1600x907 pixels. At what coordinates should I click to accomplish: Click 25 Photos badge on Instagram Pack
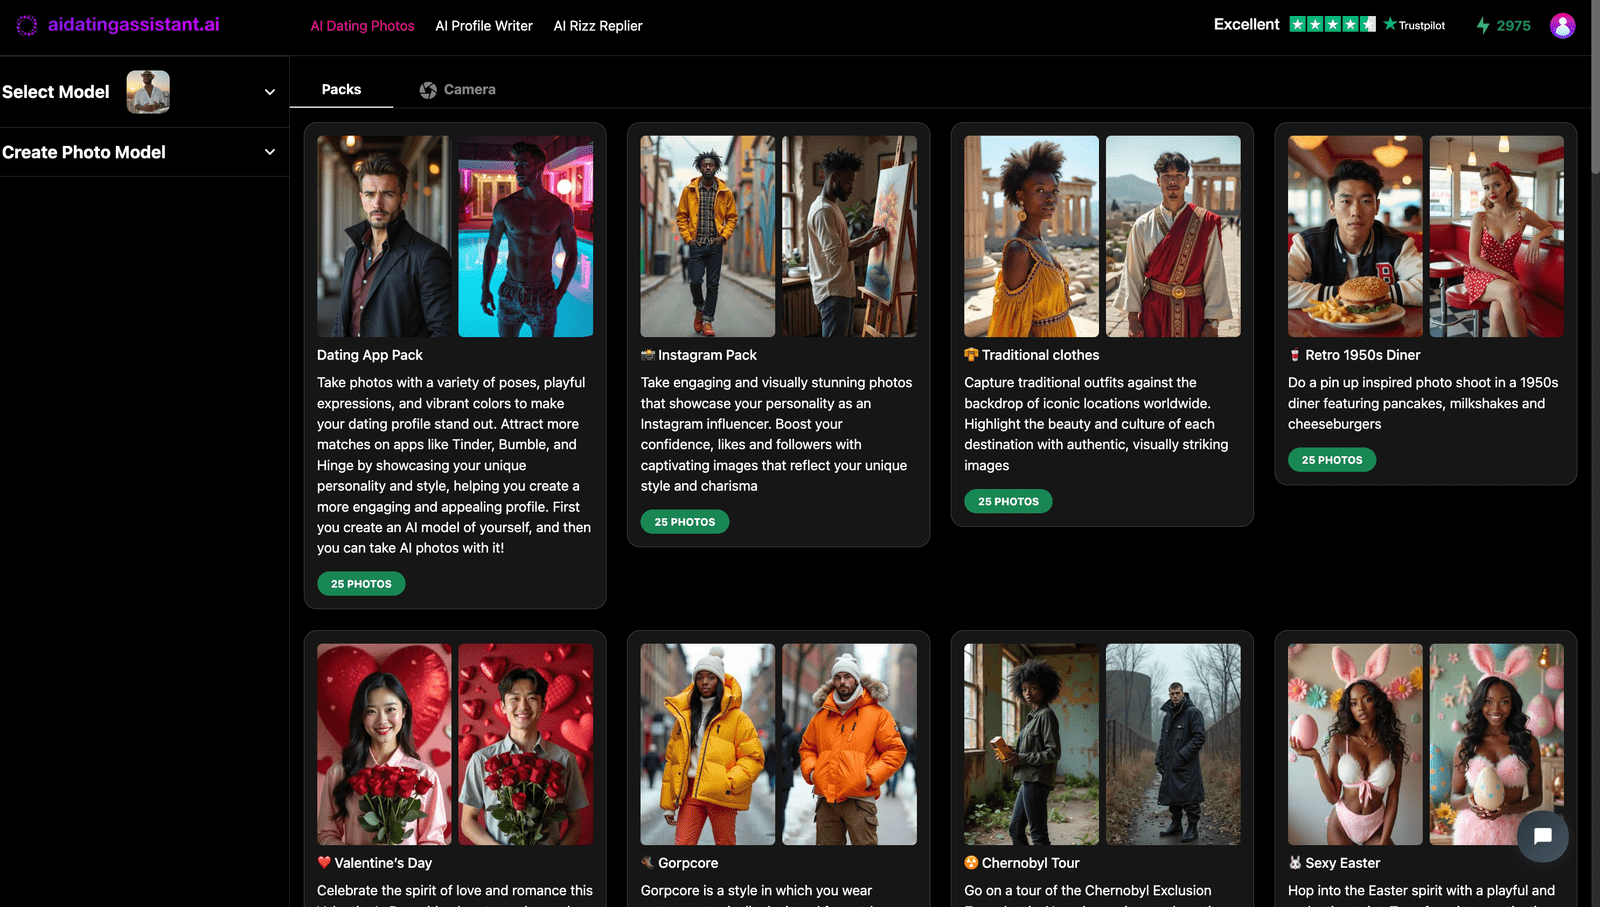(685, 522)
